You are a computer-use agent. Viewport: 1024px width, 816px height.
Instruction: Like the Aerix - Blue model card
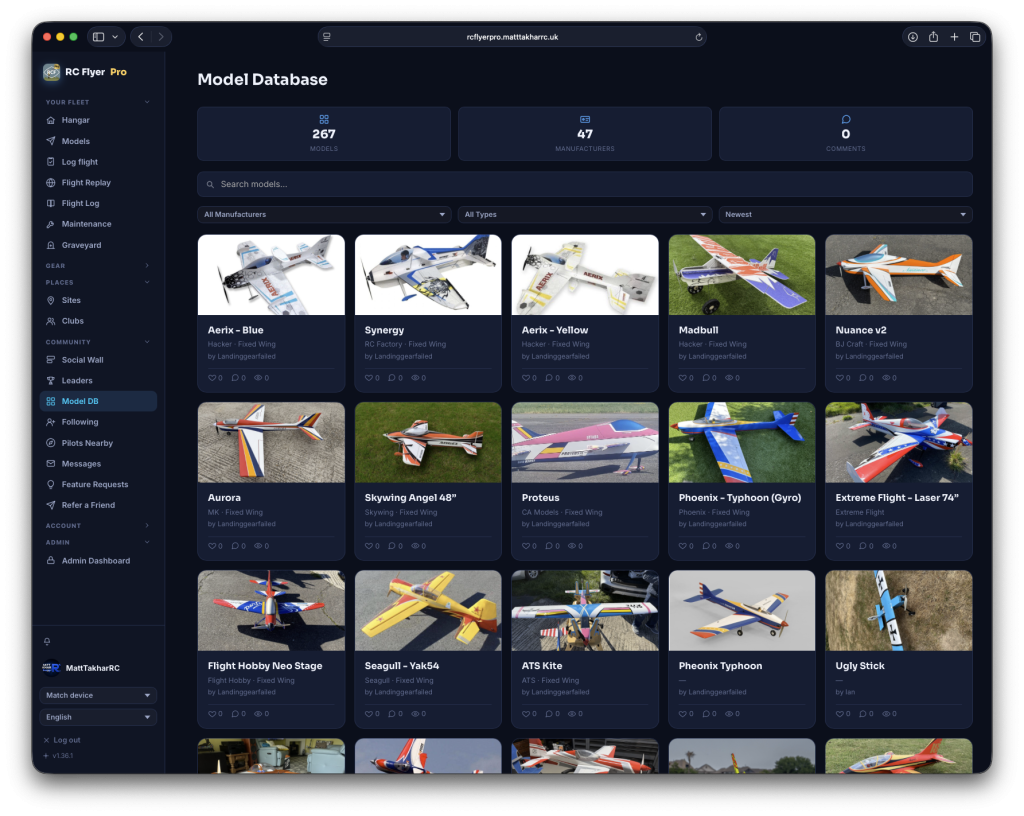click(215, 378)
